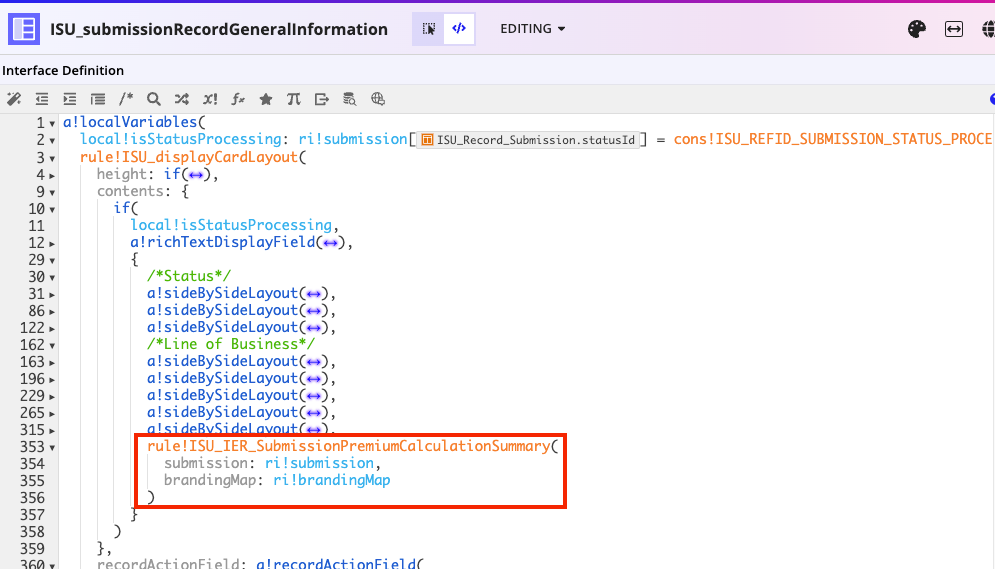Expand the sideBySideLayout at line 31

pos(52,295)
